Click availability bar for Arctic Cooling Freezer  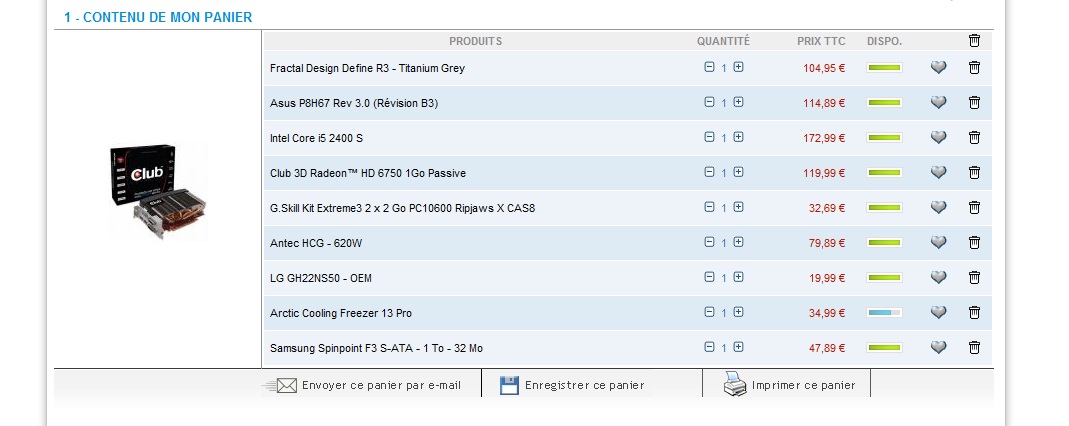tap(884, 313)
